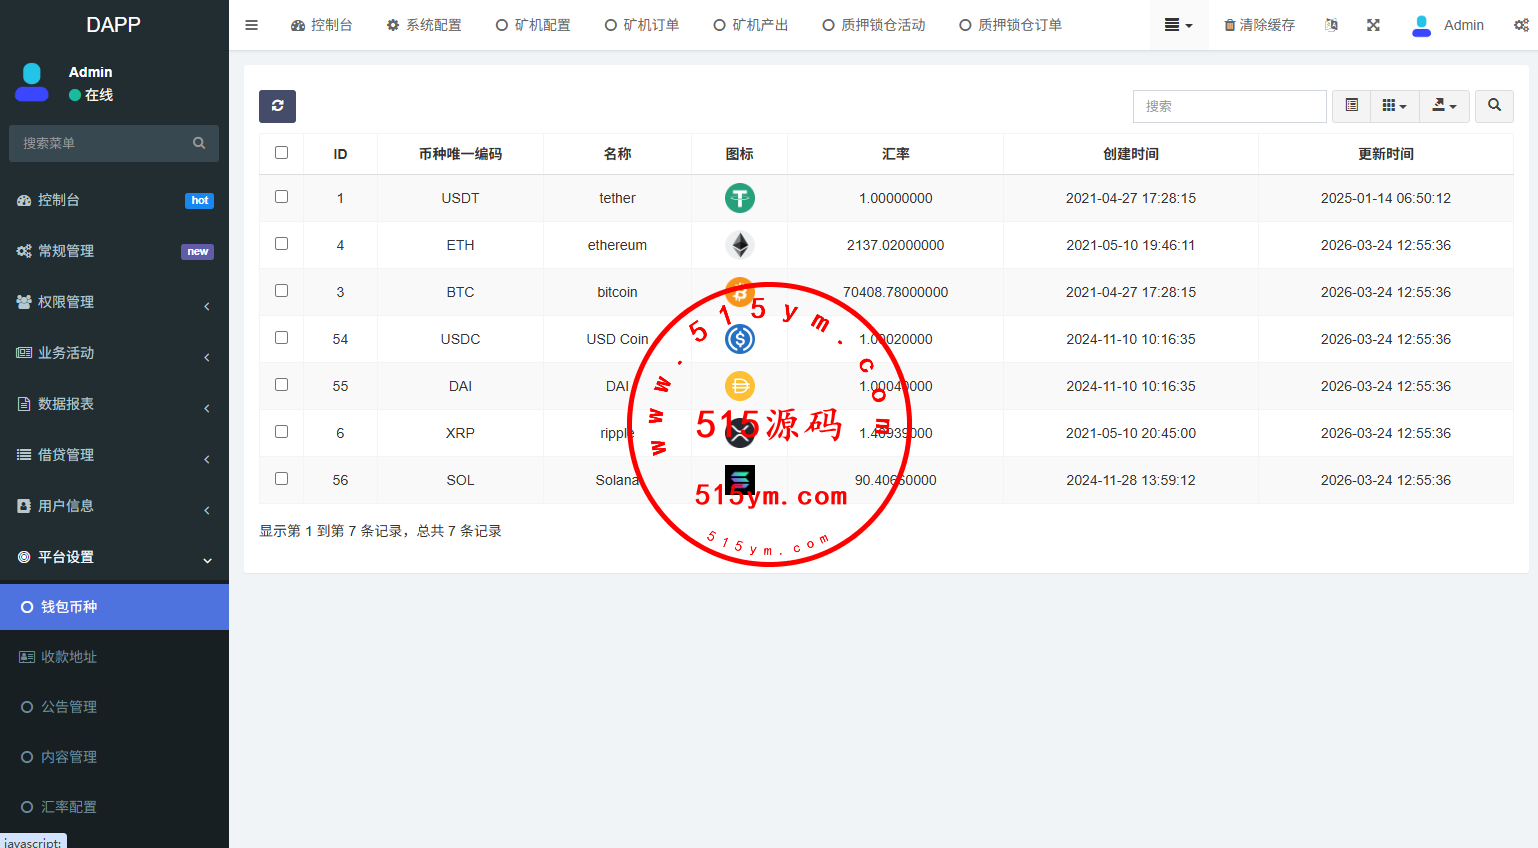Screen dimensions: 1538x848
Task: Select 收款地址 in the sidebar
Action: [x=69, y=657]
